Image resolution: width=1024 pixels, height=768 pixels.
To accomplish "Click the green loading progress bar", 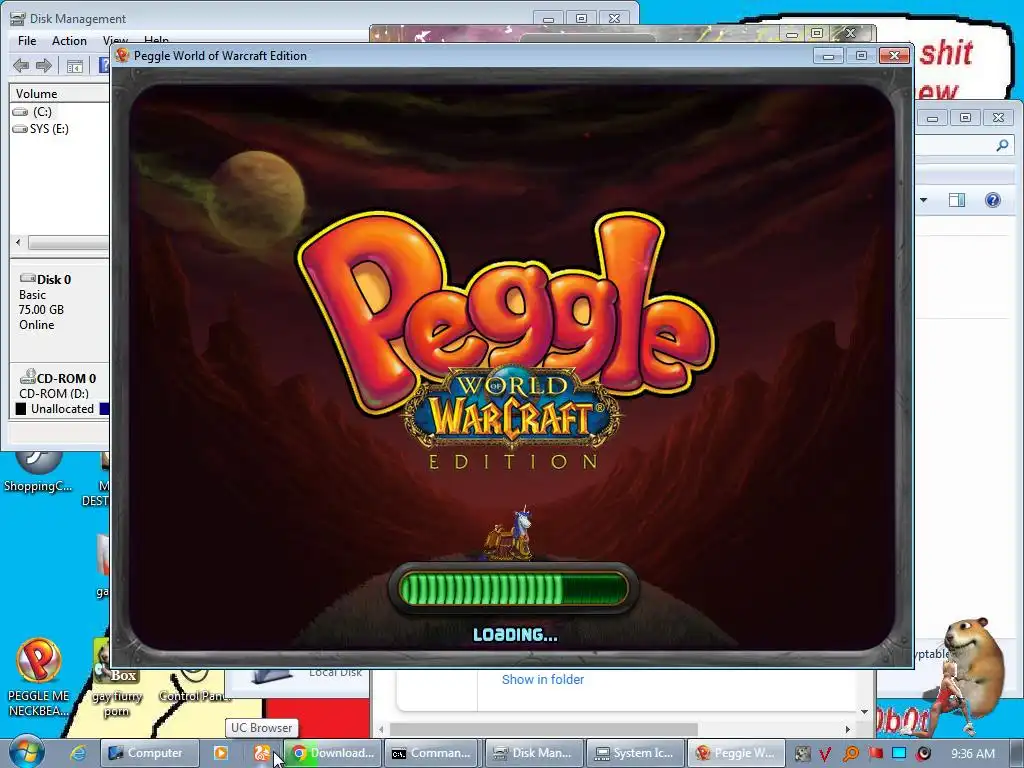I will [x=513, y=588].
